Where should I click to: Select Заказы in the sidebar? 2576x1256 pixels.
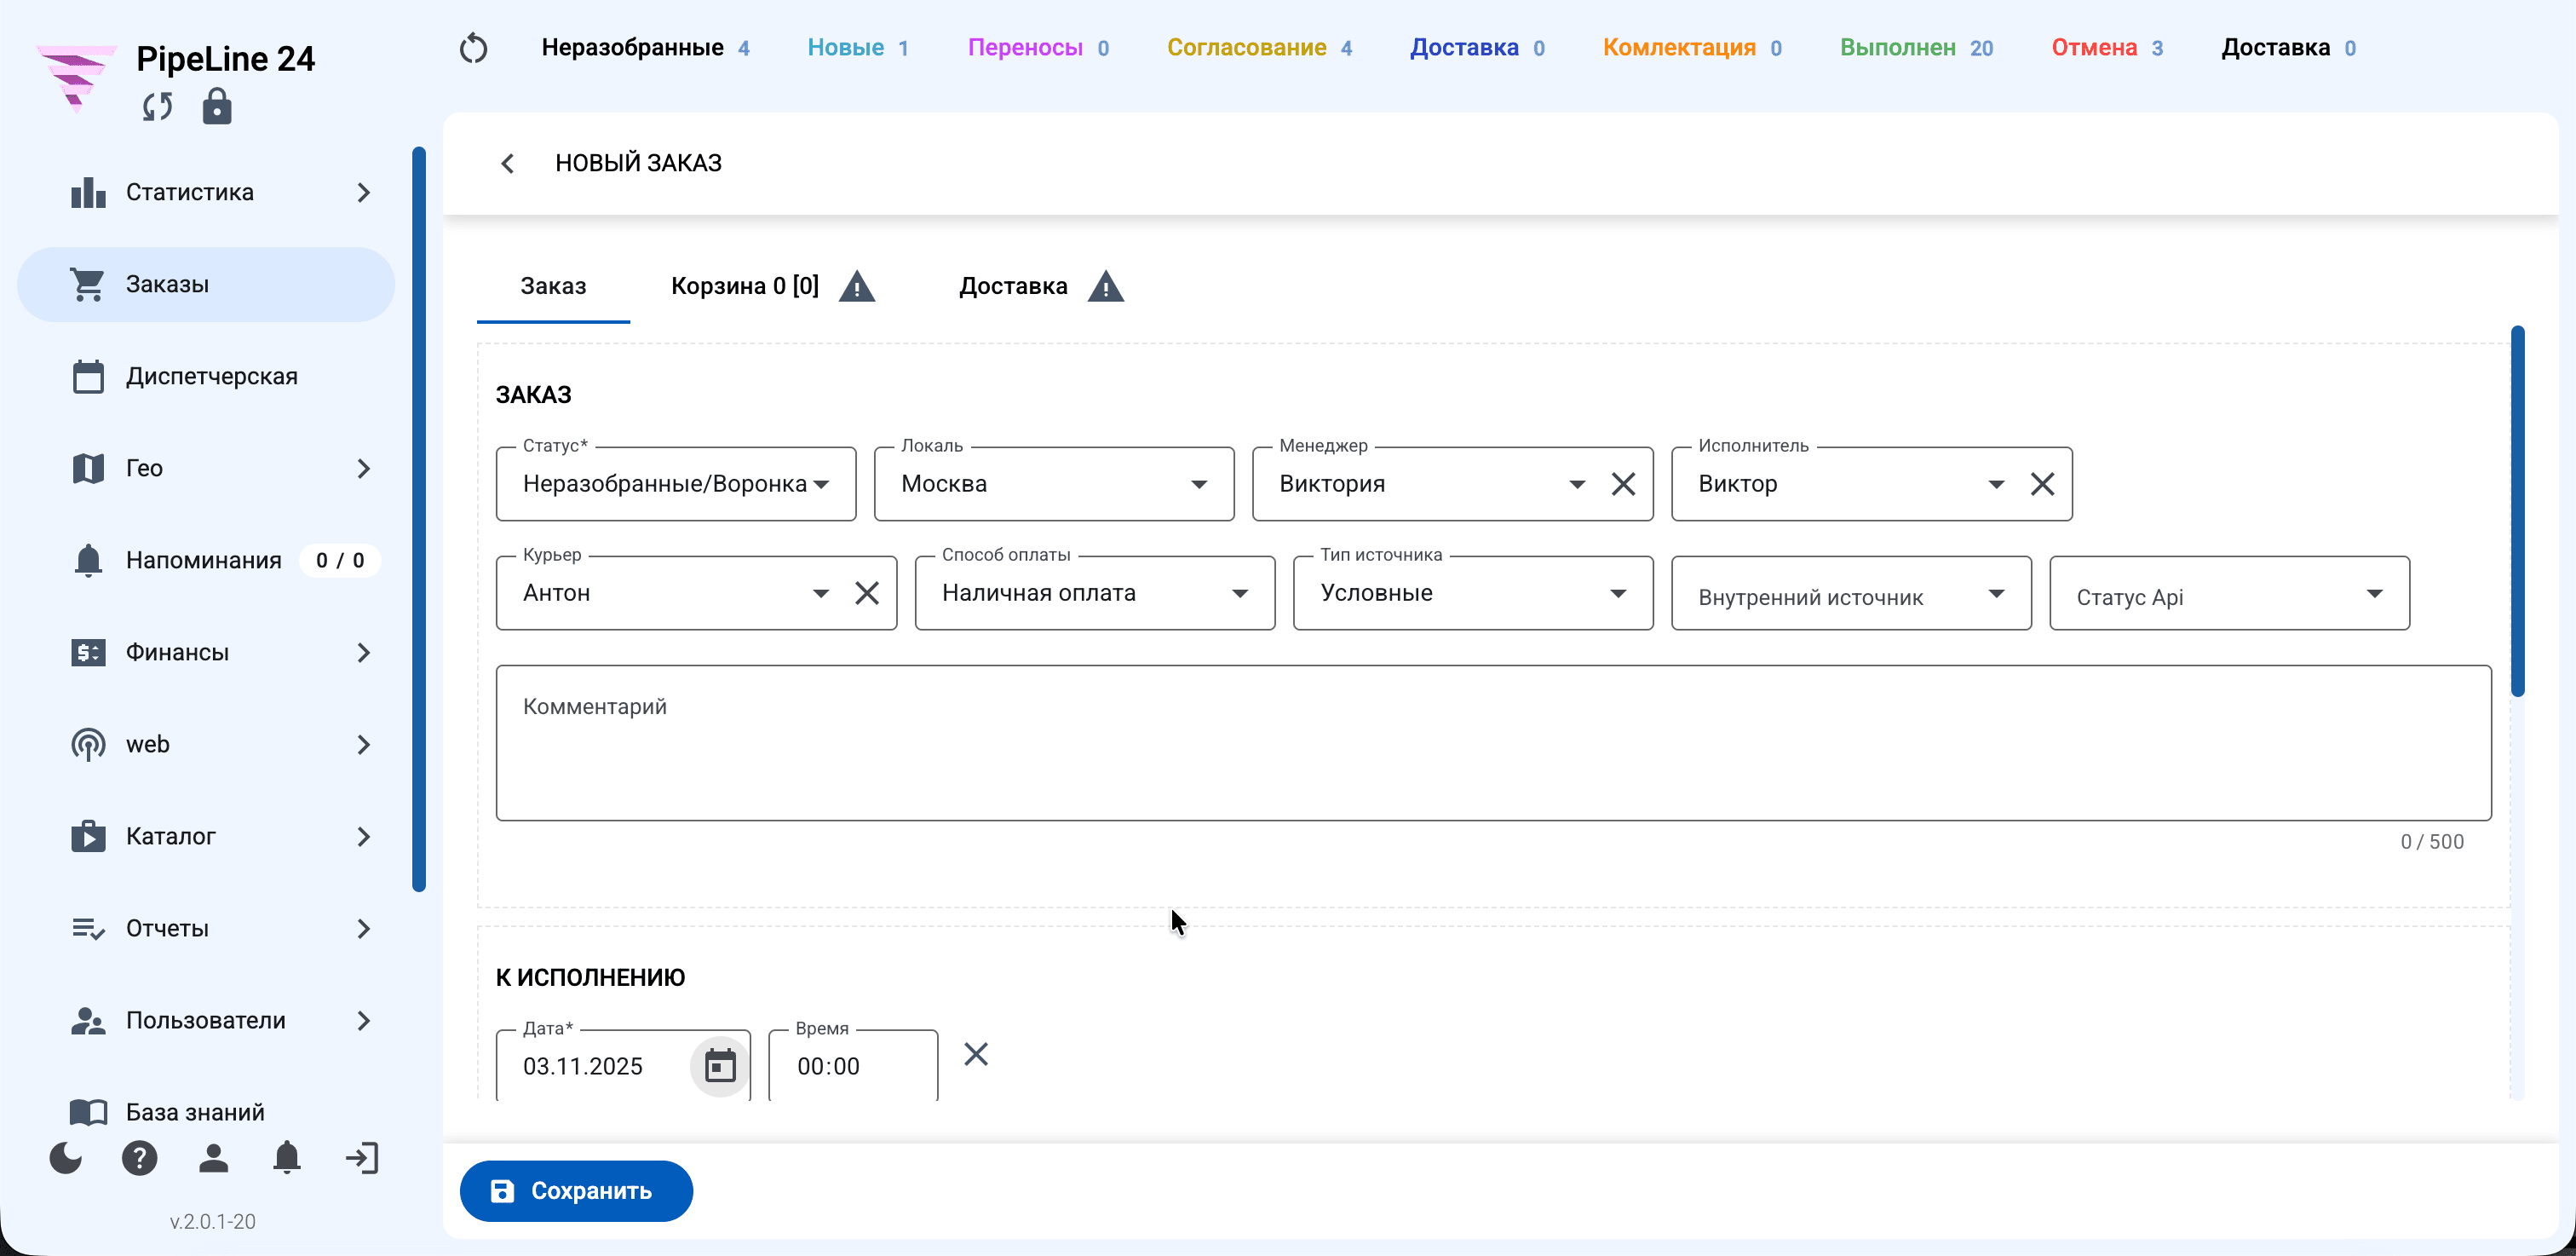pos(206,285)
